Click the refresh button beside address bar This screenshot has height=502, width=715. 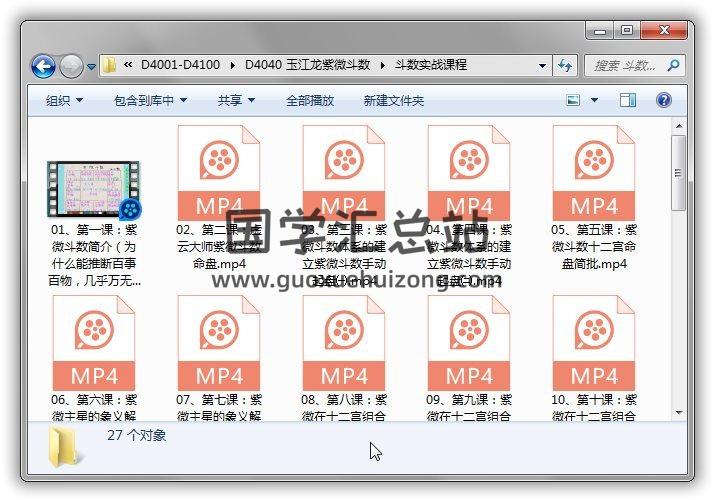(x=565, y=66)
